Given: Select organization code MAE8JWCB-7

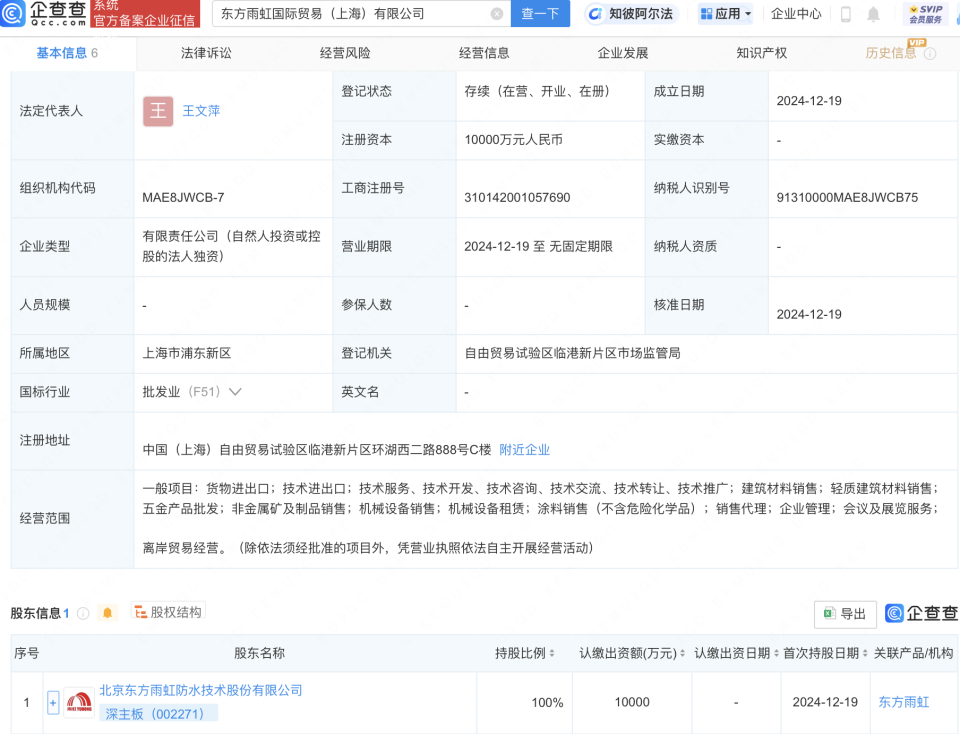Looking at the screenshot, I should 184,198.
